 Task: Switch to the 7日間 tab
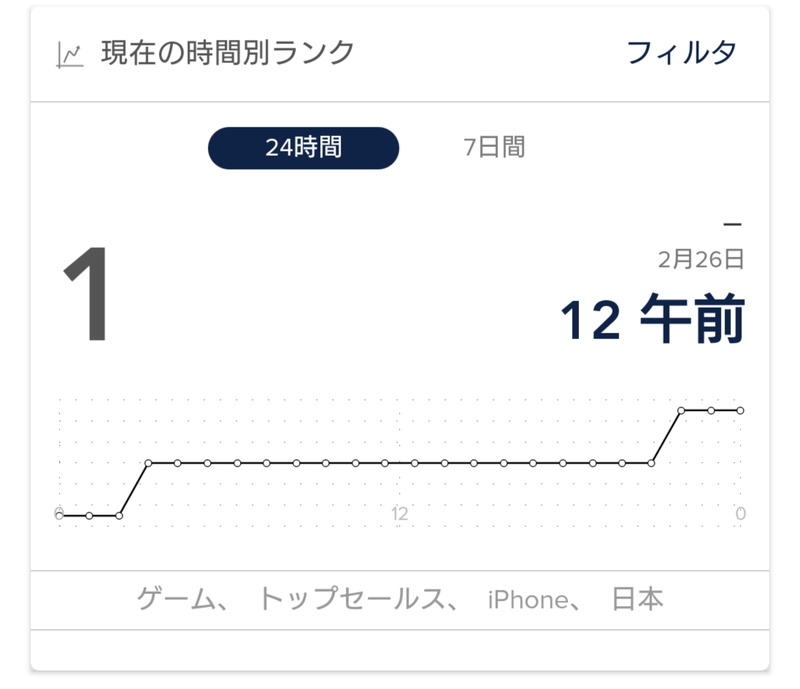click(494, 147)
